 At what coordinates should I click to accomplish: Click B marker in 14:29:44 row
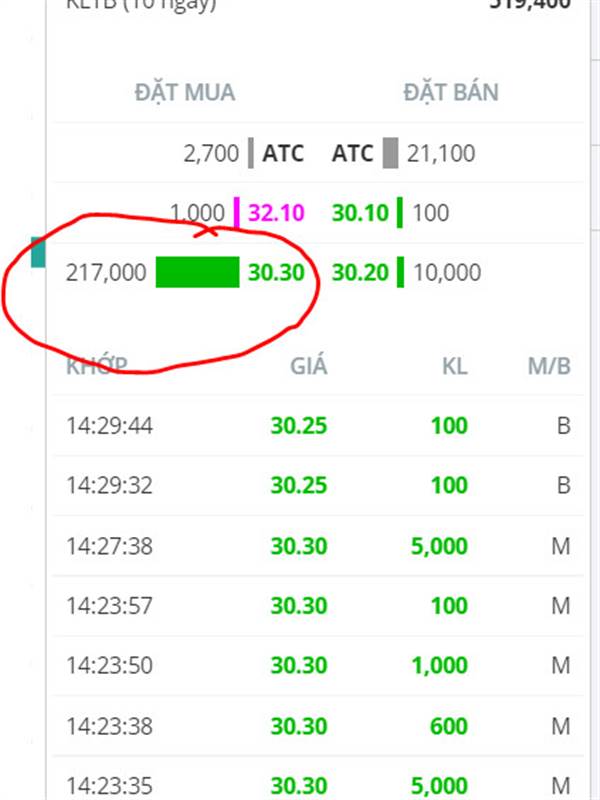[x=563, y=426]
